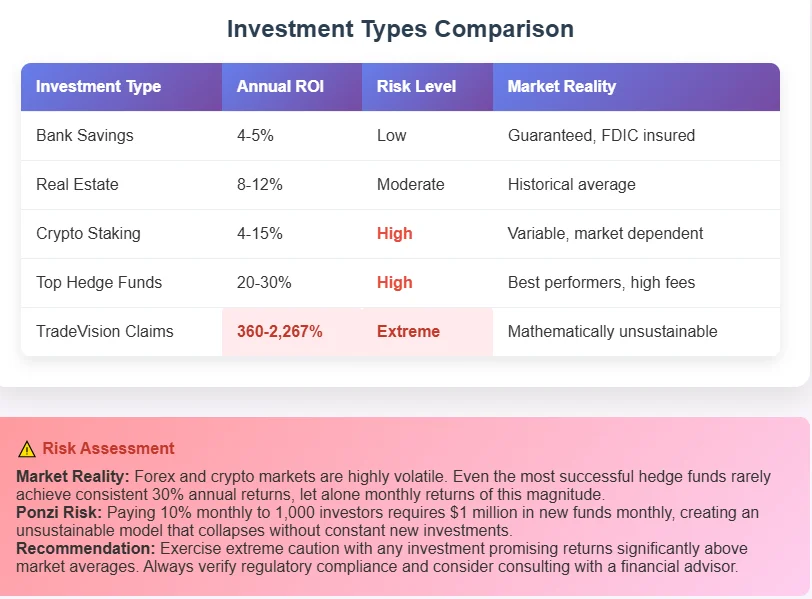Click the 20-30% hedge fund ROI cell
The height and width of the screenshot is (599, 812).
(x=264, y=282)
